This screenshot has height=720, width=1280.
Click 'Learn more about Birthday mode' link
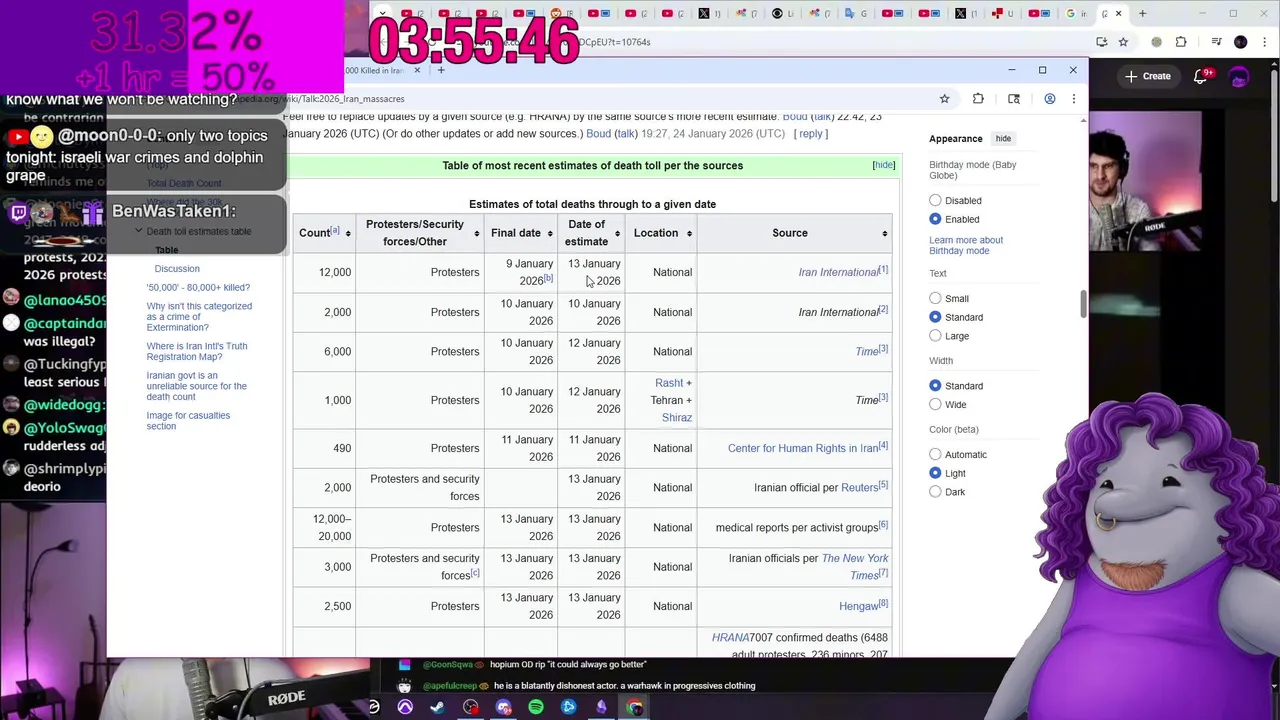(x=966, y=245)
